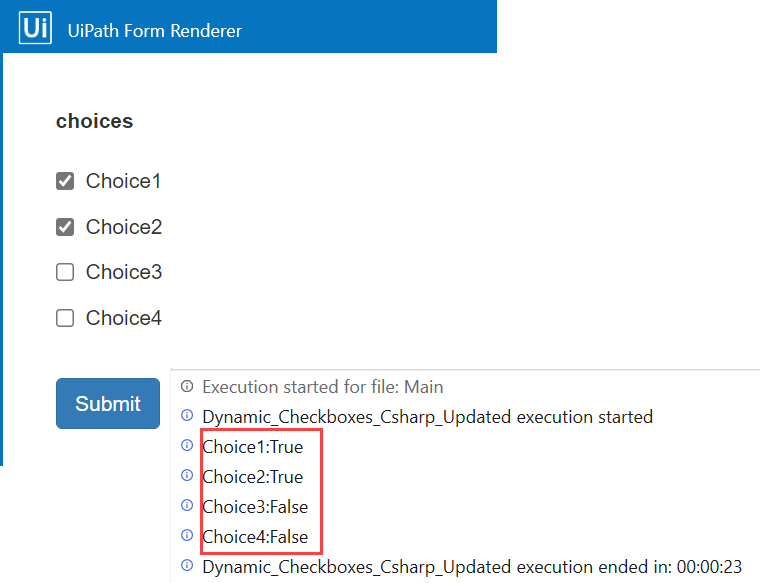
Task: Click the 'UiPath Form Renderer' title bar text
Action: pos(154,30)
